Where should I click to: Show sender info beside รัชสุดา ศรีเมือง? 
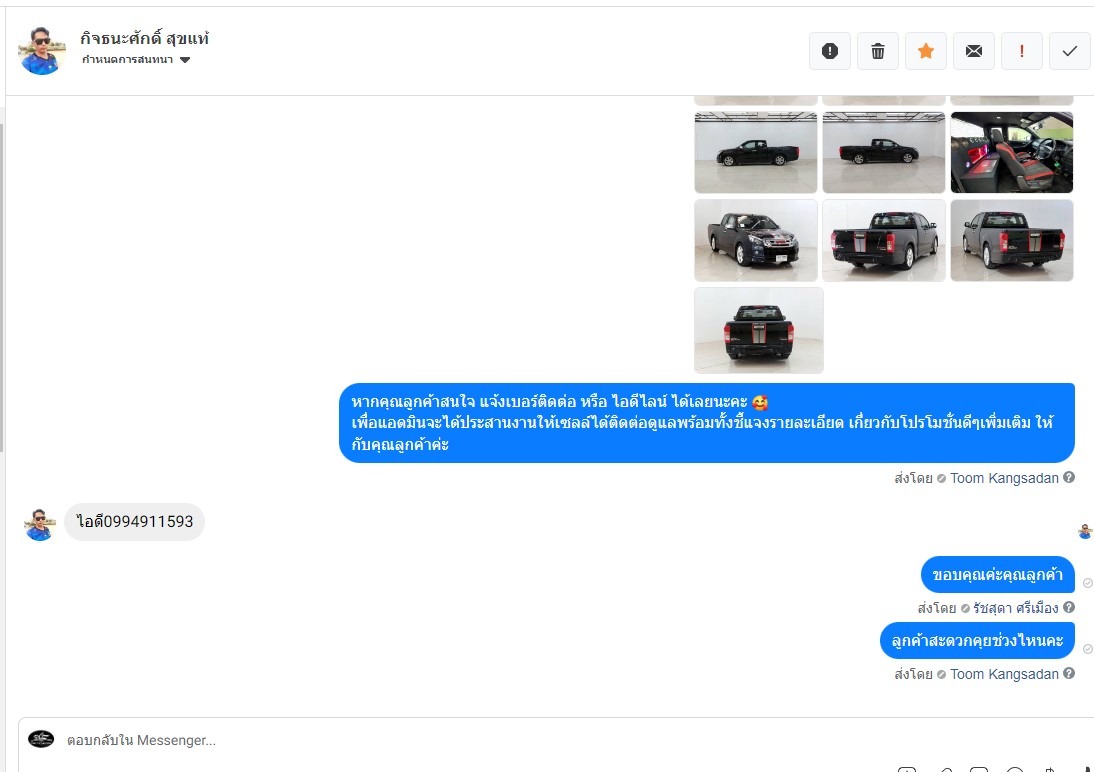point(1069,607)
